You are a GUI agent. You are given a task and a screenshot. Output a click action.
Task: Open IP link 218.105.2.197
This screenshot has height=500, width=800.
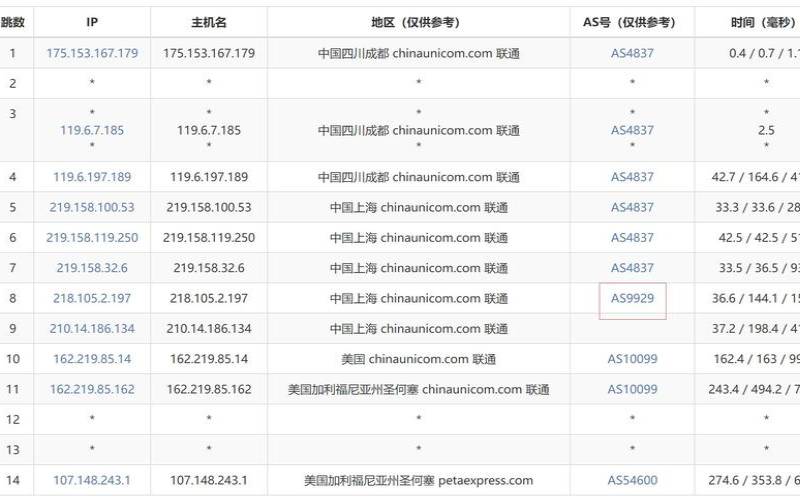pos(92,298)
